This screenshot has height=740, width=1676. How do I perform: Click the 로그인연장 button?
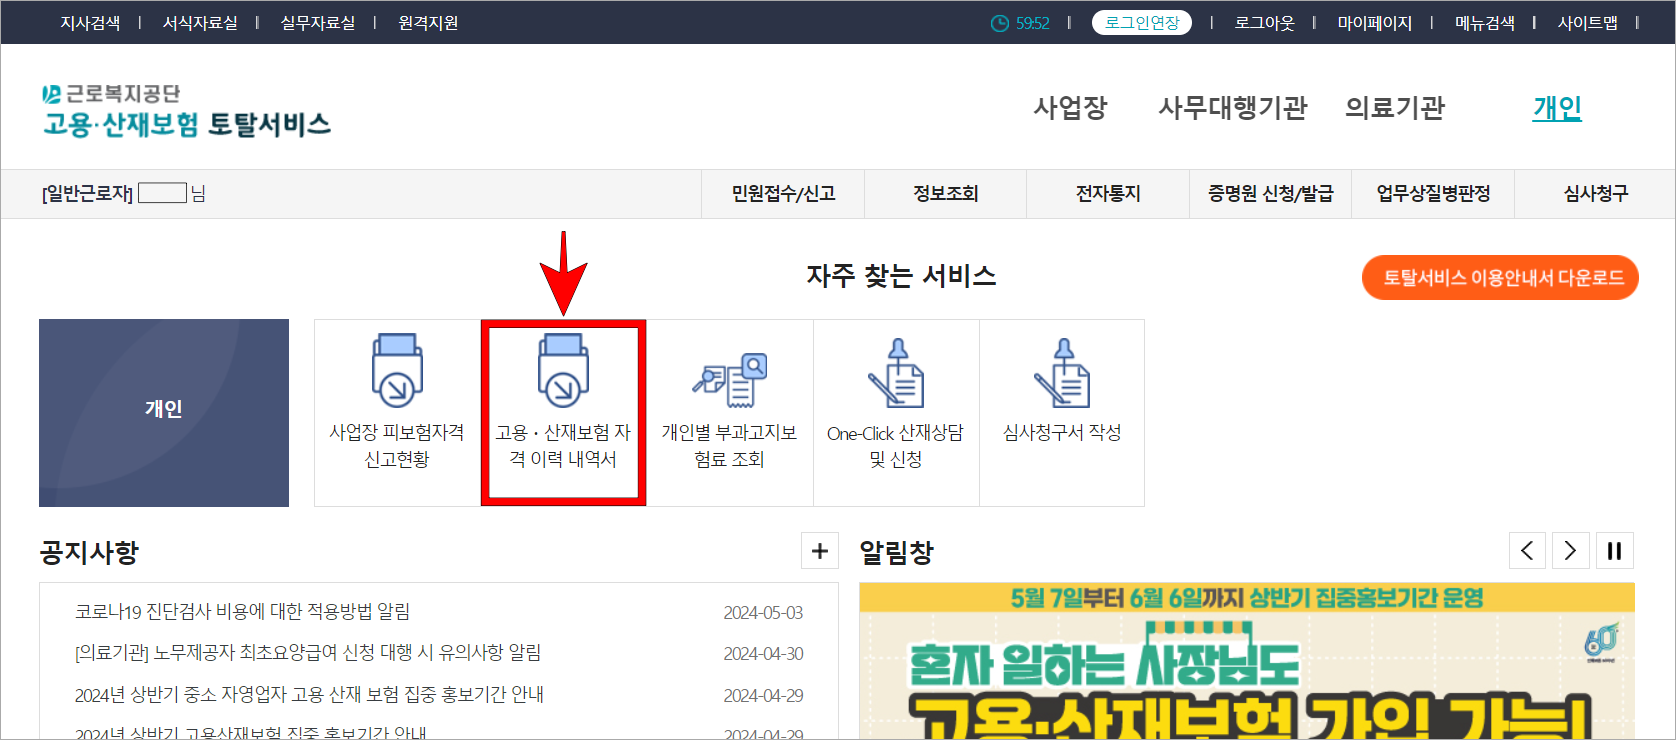click(1142, 23)
